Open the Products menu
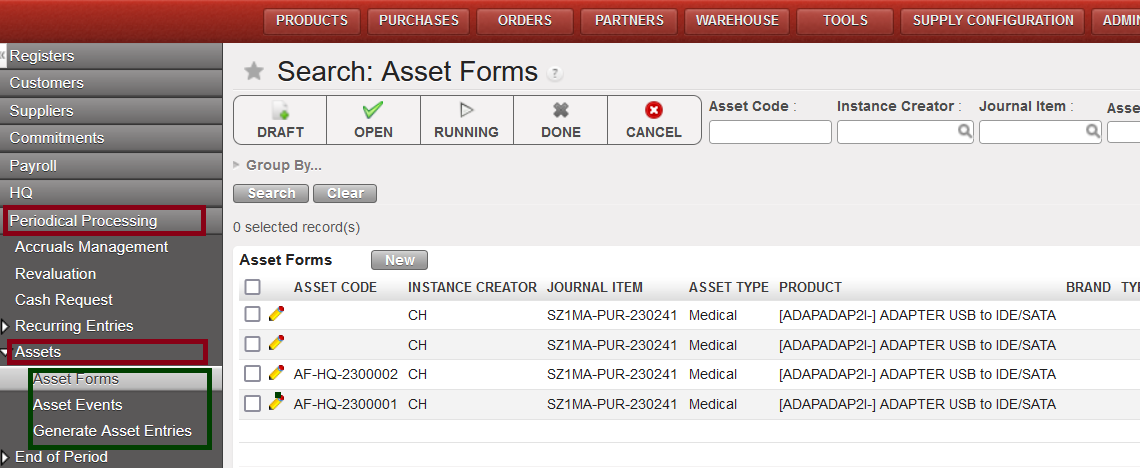The width and height of the screenshot is (1140, 468). point(312,20)
